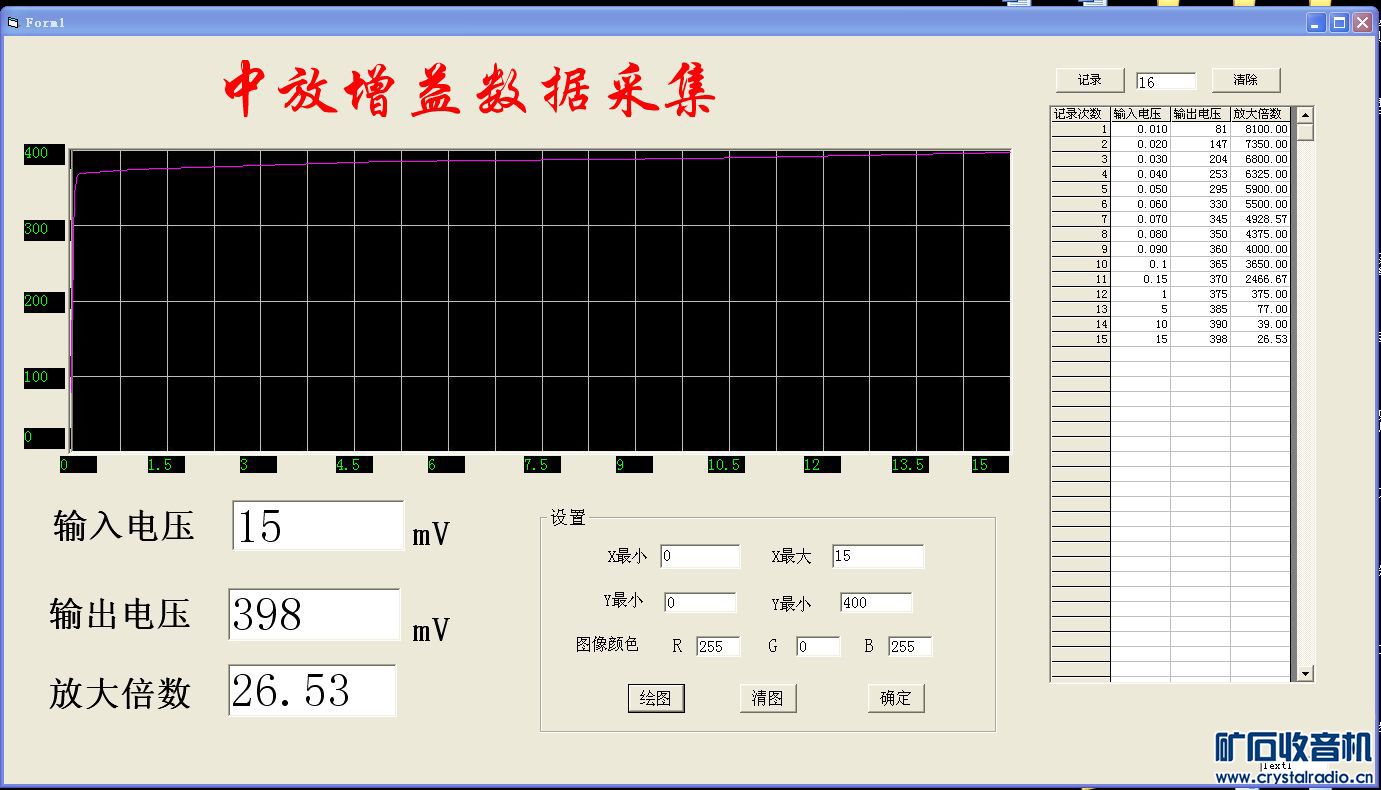Screen dimensions: 1381x790
Task: Click the Y最小 field showing 0
Action: point(700,603)
